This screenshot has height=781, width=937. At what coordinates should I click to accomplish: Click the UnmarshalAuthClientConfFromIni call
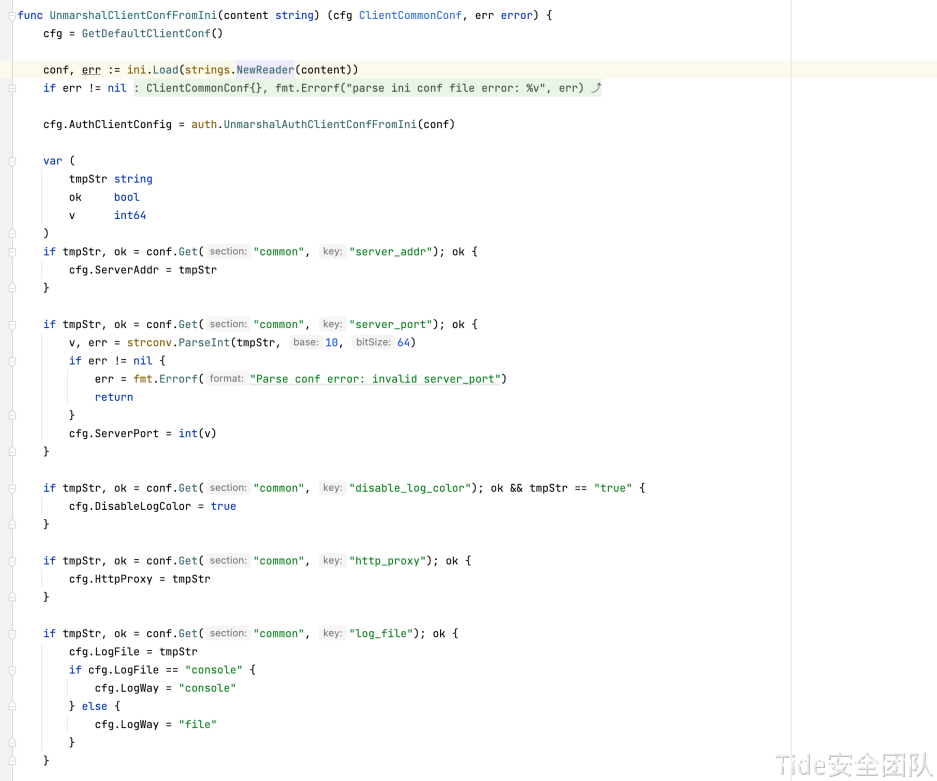[320, 125]
